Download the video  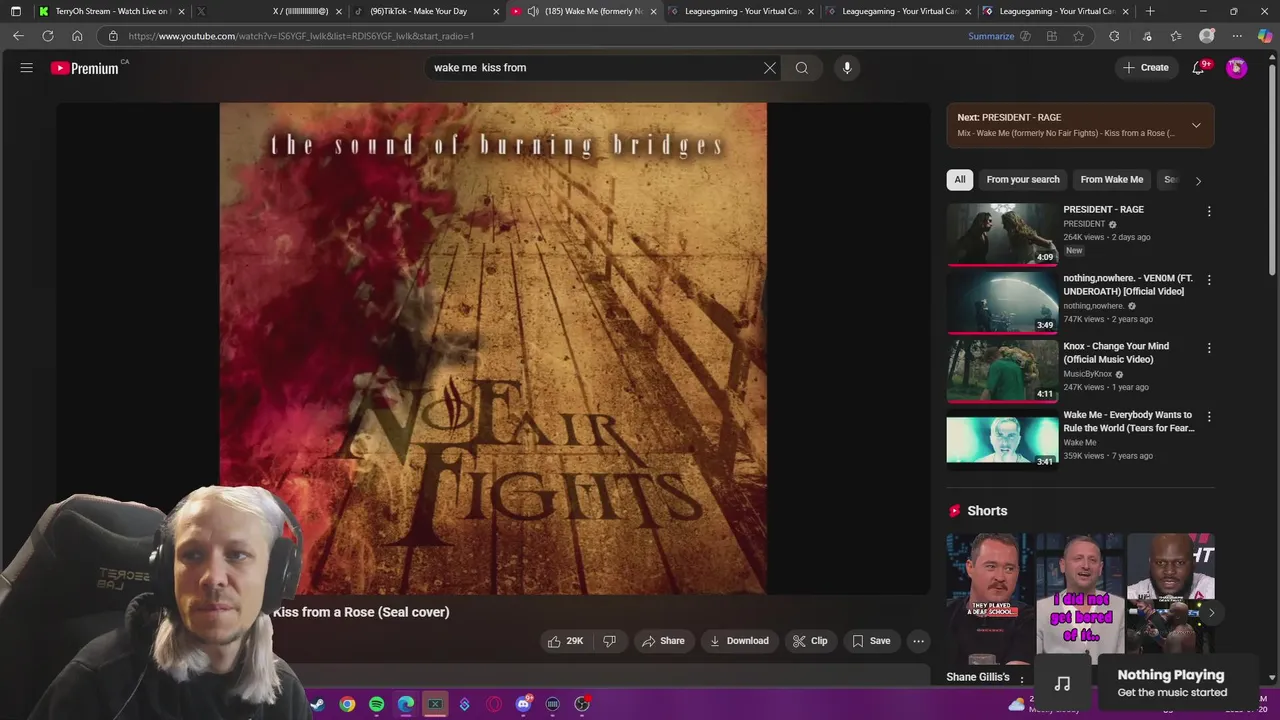coord(739,641)
